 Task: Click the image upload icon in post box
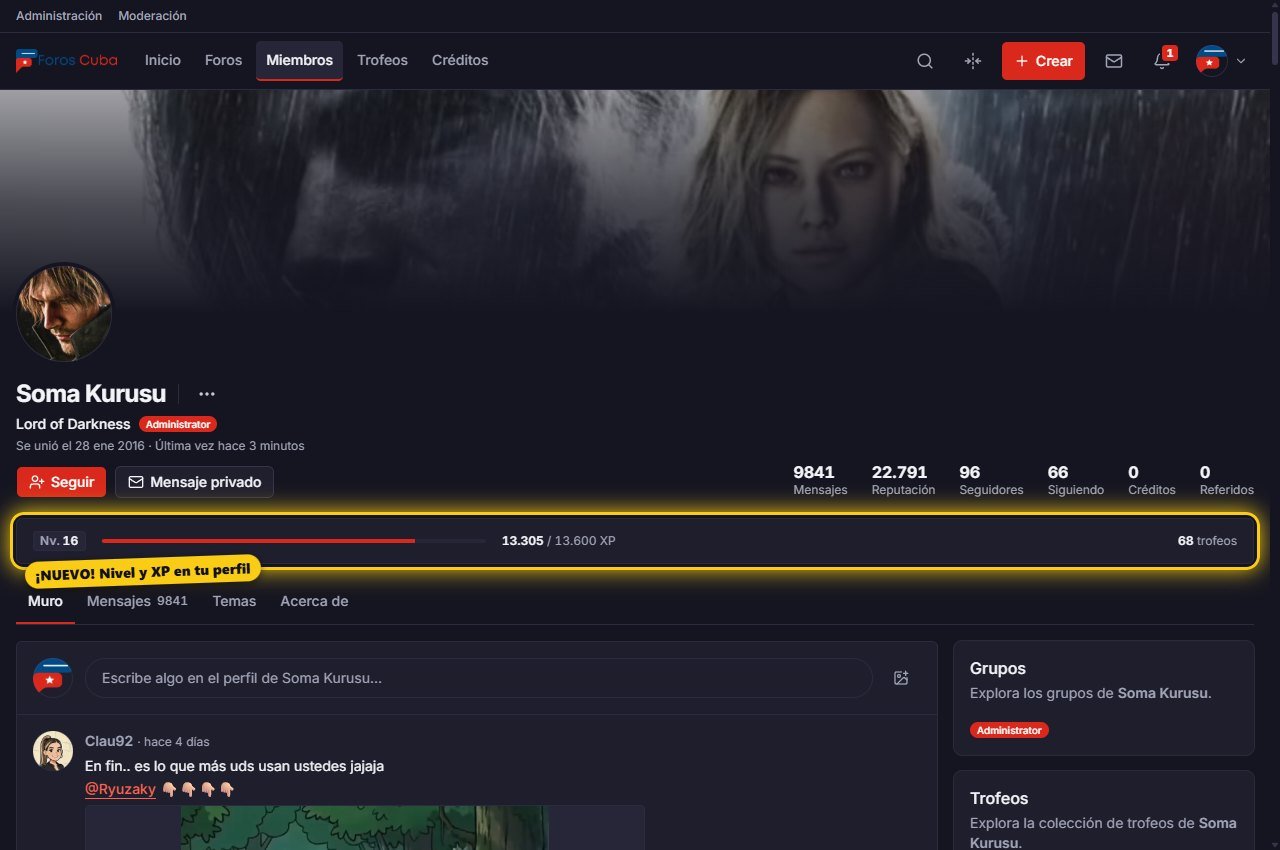tap(901, 678)
